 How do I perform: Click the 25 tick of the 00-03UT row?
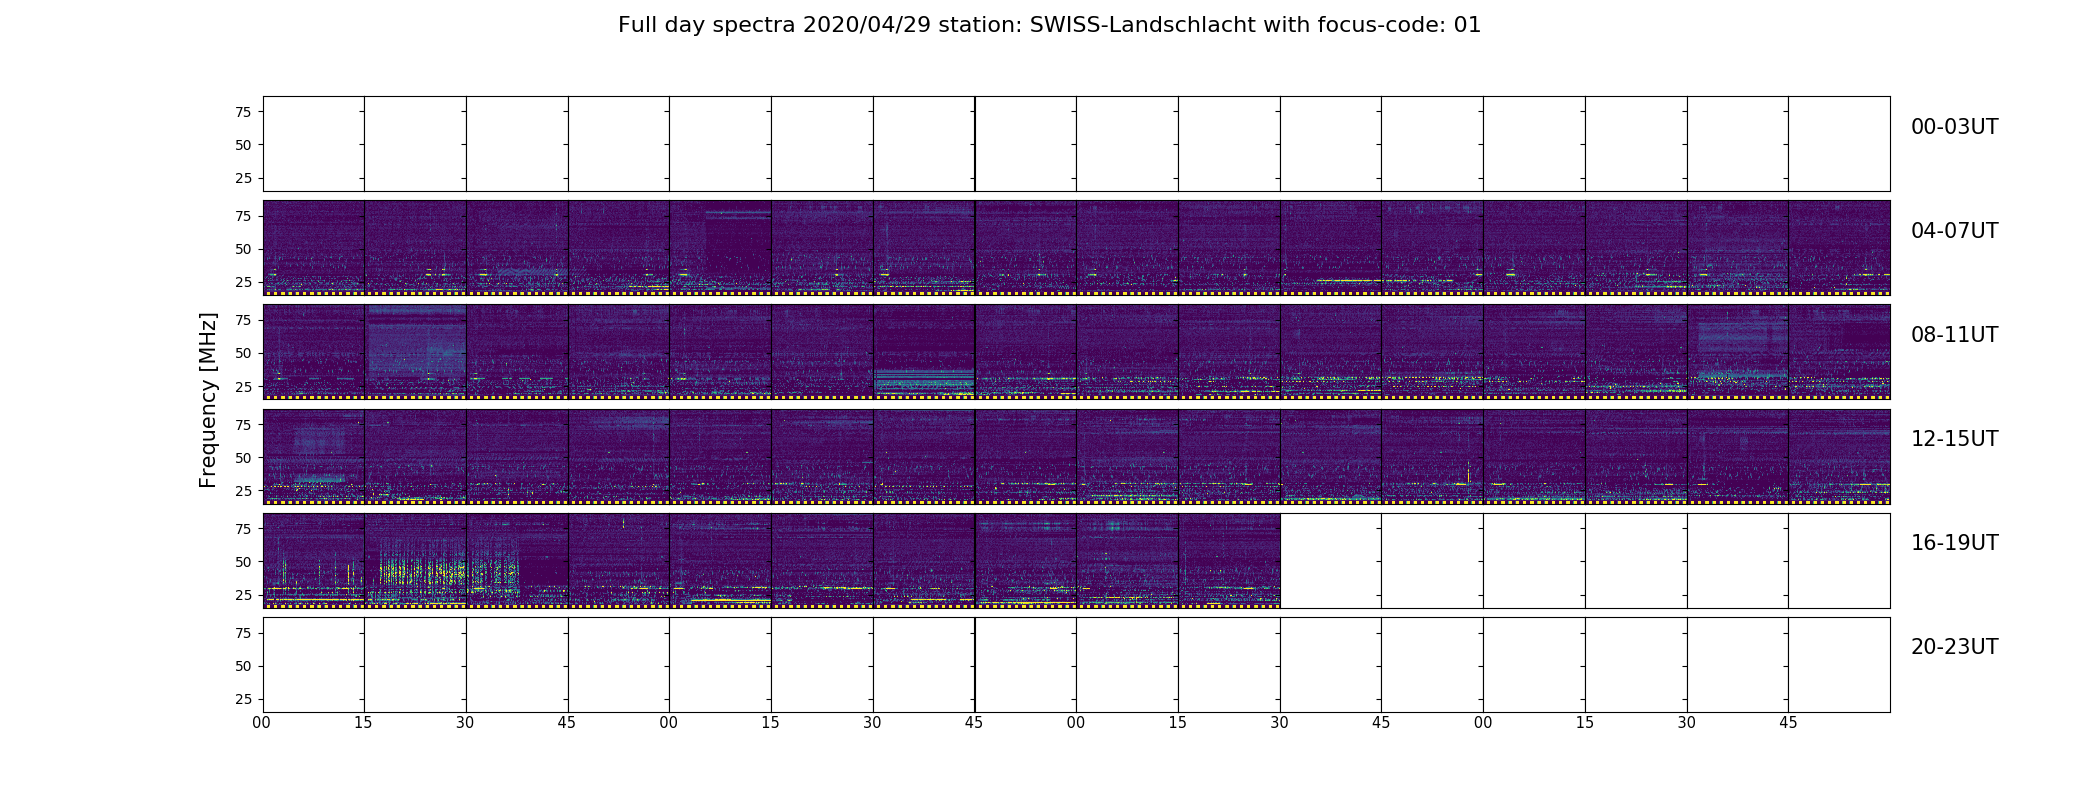click(x=242, y=178)
